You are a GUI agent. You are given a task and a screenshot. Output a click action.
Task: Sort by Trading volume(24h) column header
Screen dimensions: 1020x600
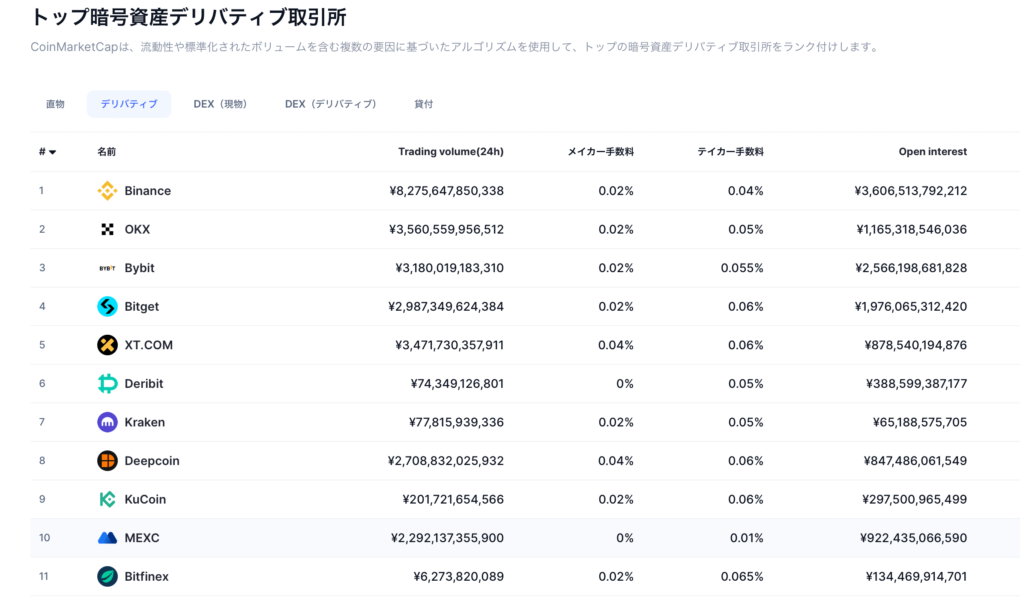pos(451,151)
